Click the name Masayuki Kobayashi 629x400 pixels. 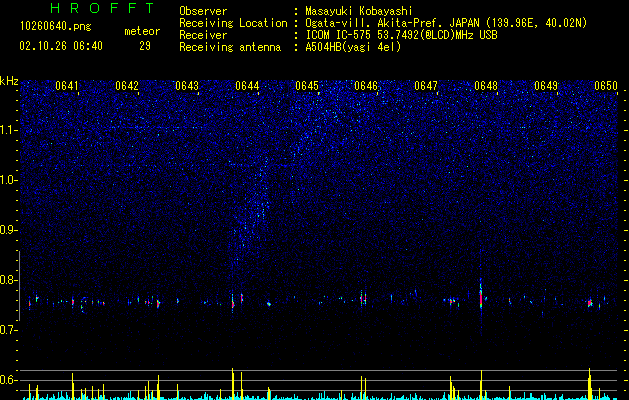coord(358,11)
